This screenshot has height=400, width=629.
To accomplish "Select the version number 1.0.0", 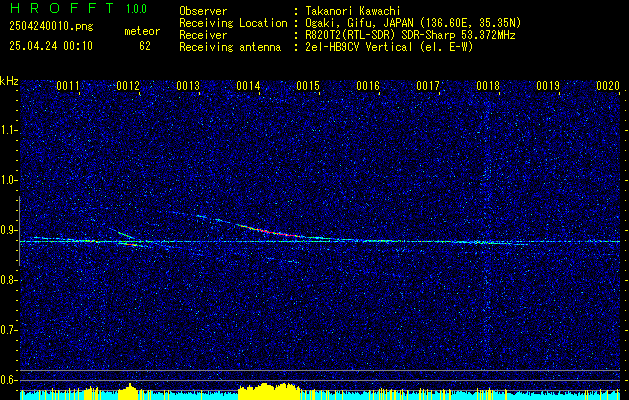I will 136,8.
